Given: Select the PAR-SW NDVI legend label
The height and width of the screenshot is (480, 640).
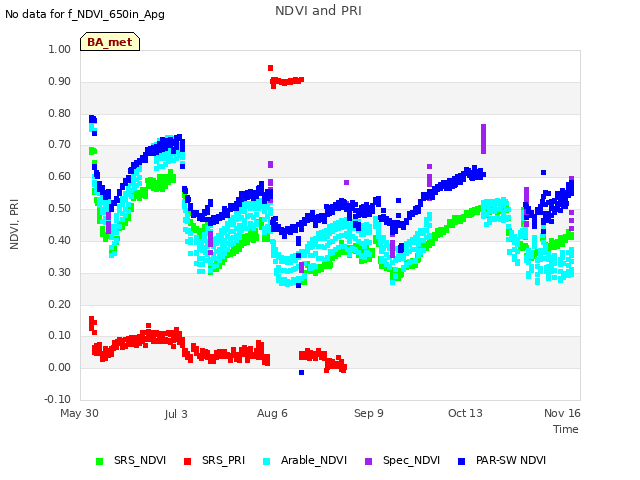Looking at the screenshot, I should (x=511, y=460).
